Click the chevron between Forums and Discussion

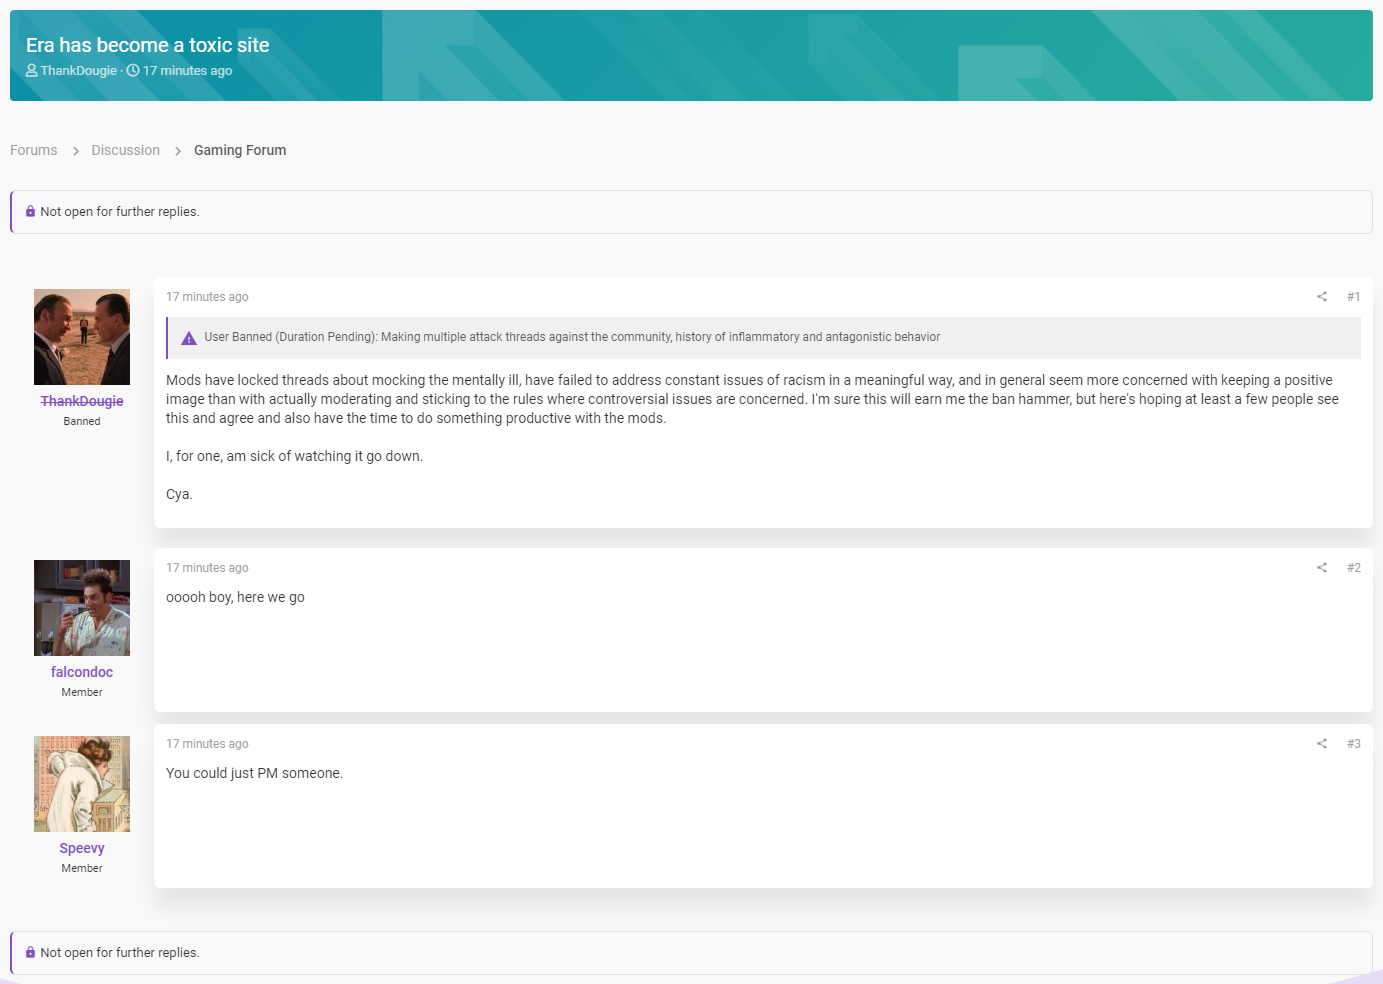click(x=75, y=151)
